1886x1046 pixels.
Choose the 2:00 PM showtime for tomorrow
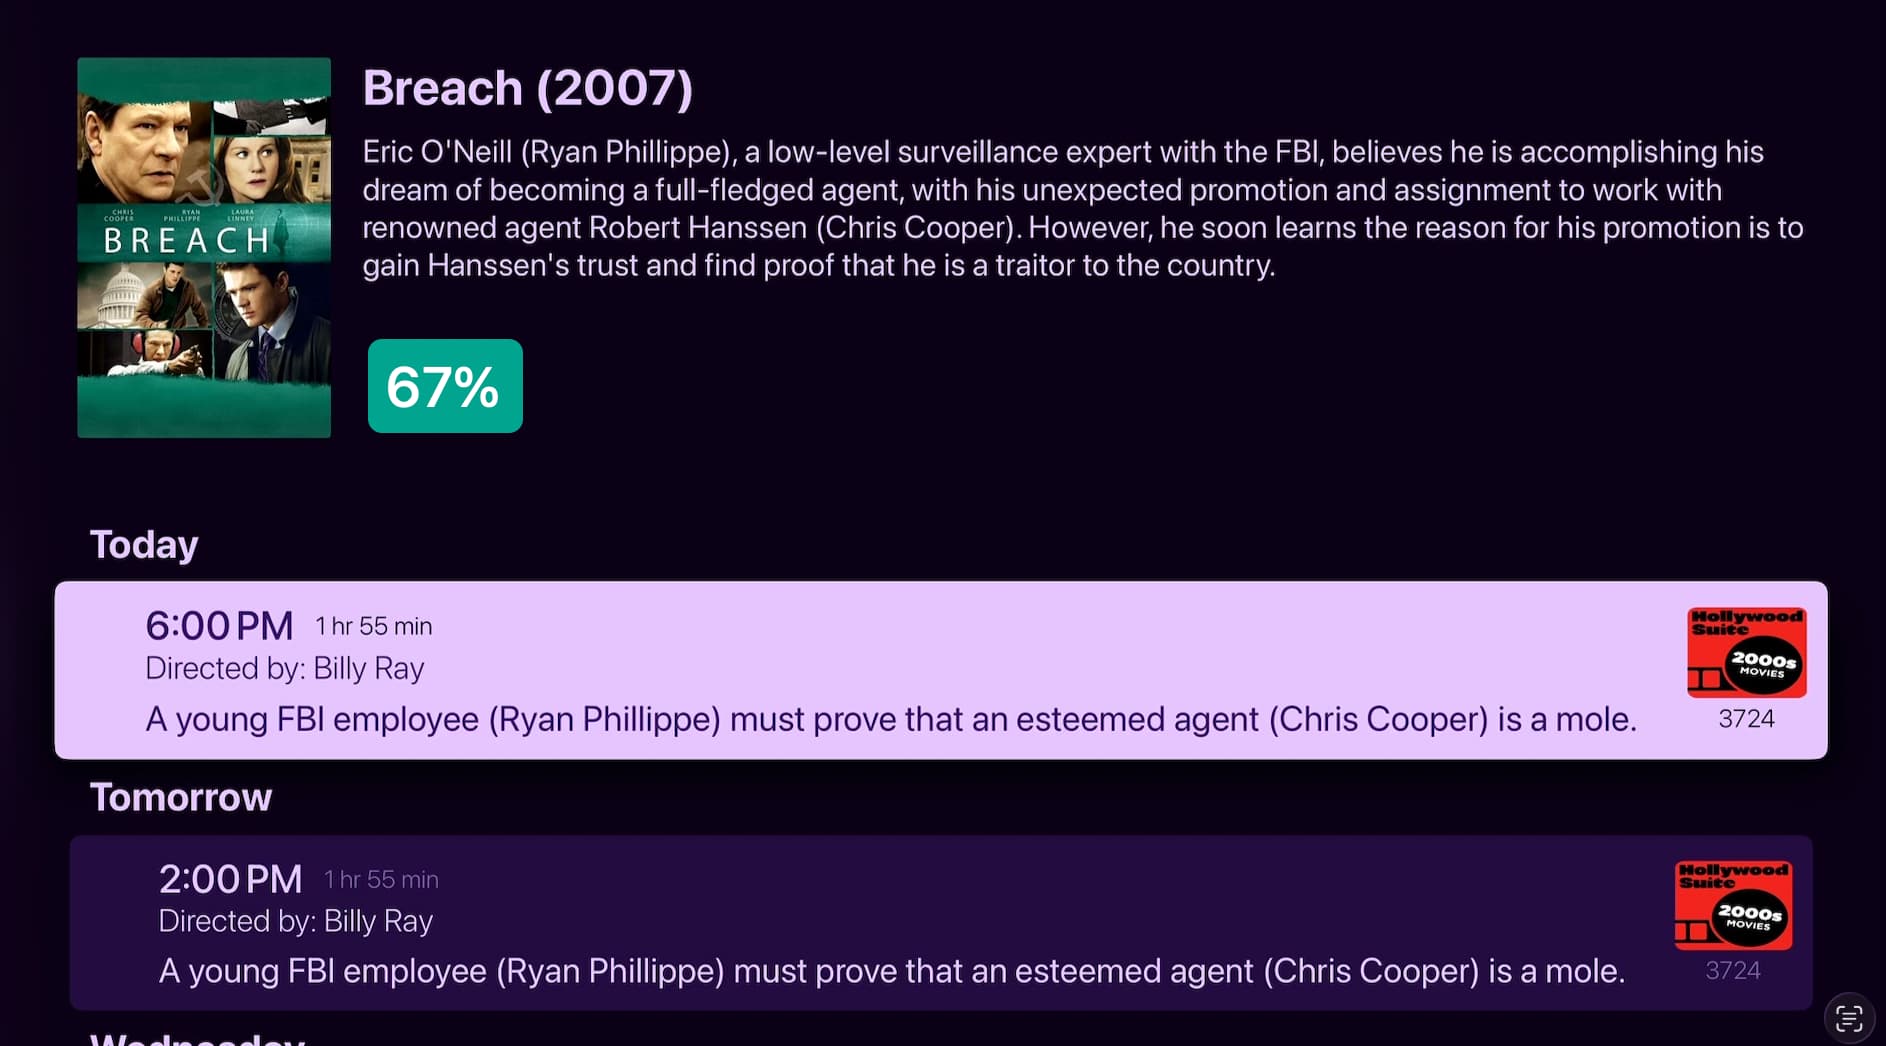(230, 879)
